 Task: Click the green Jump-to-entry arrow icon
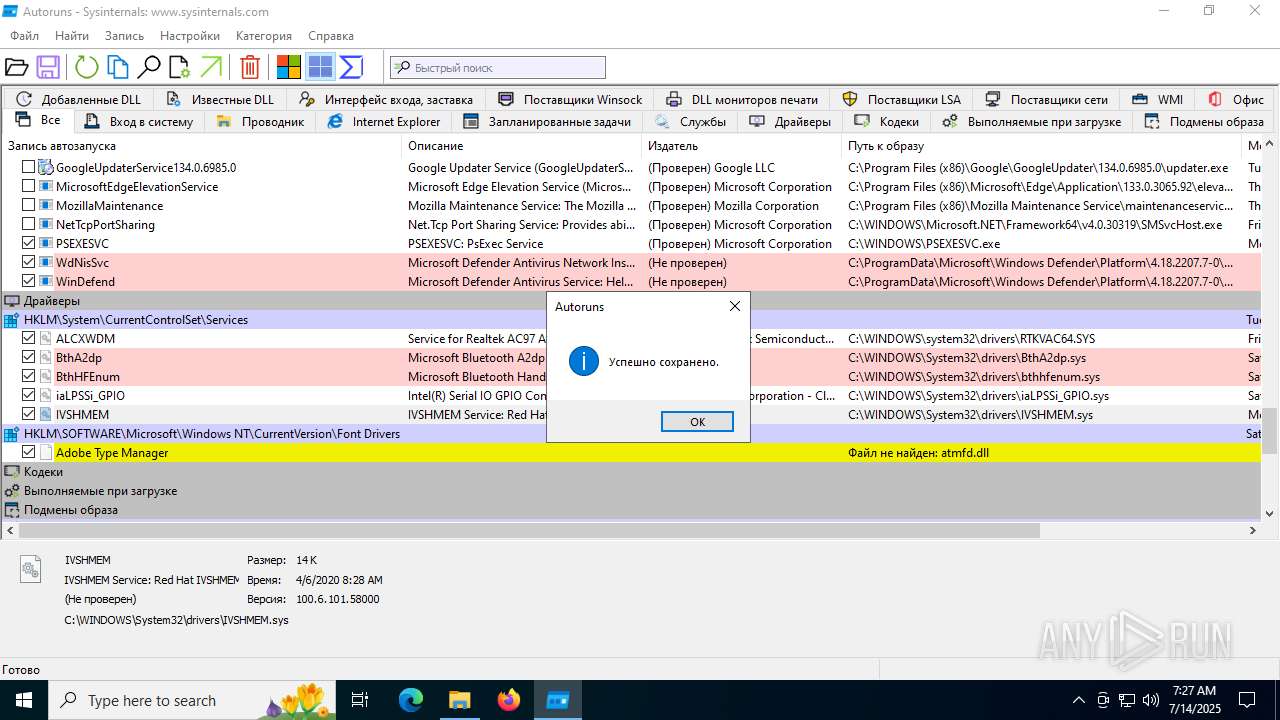coord(210,67)
